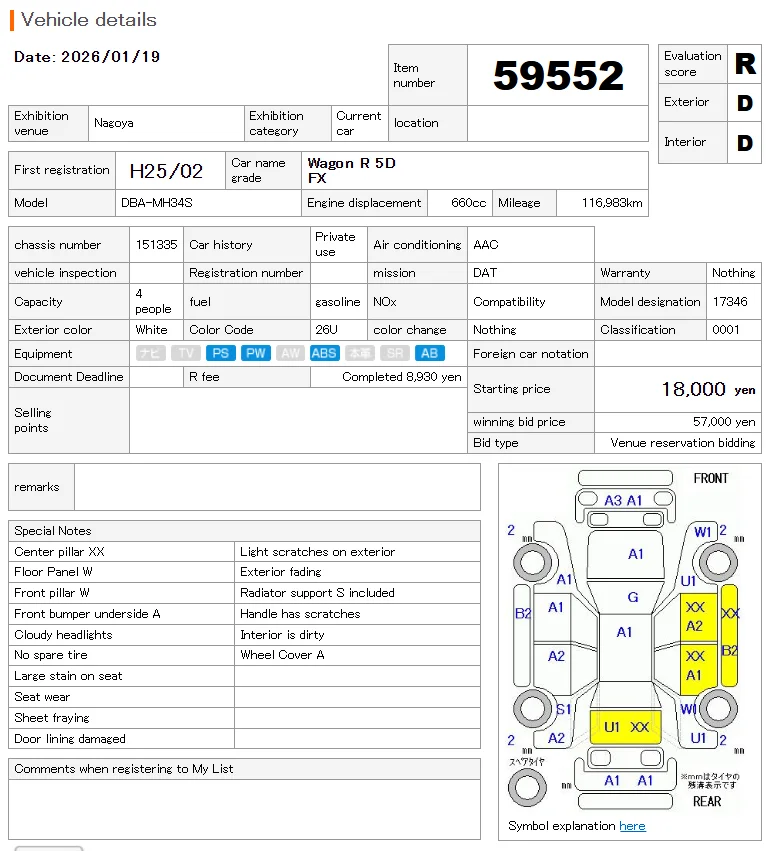This screenshot has width=766, height=851.
Task: Click the classification value 0001
Action: point(725,329)
